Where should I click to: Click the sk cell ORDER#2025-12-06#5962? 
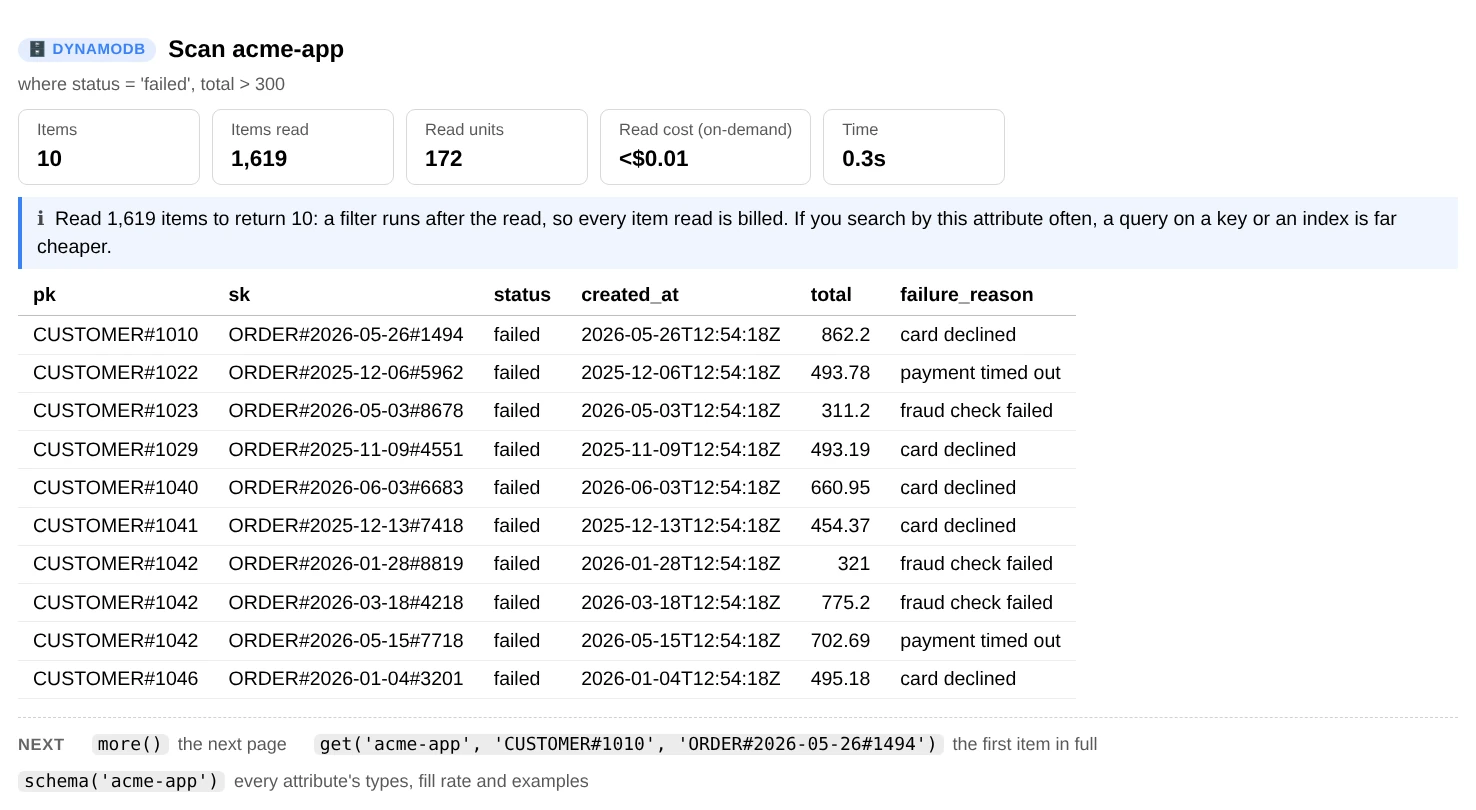click(346, 373)
